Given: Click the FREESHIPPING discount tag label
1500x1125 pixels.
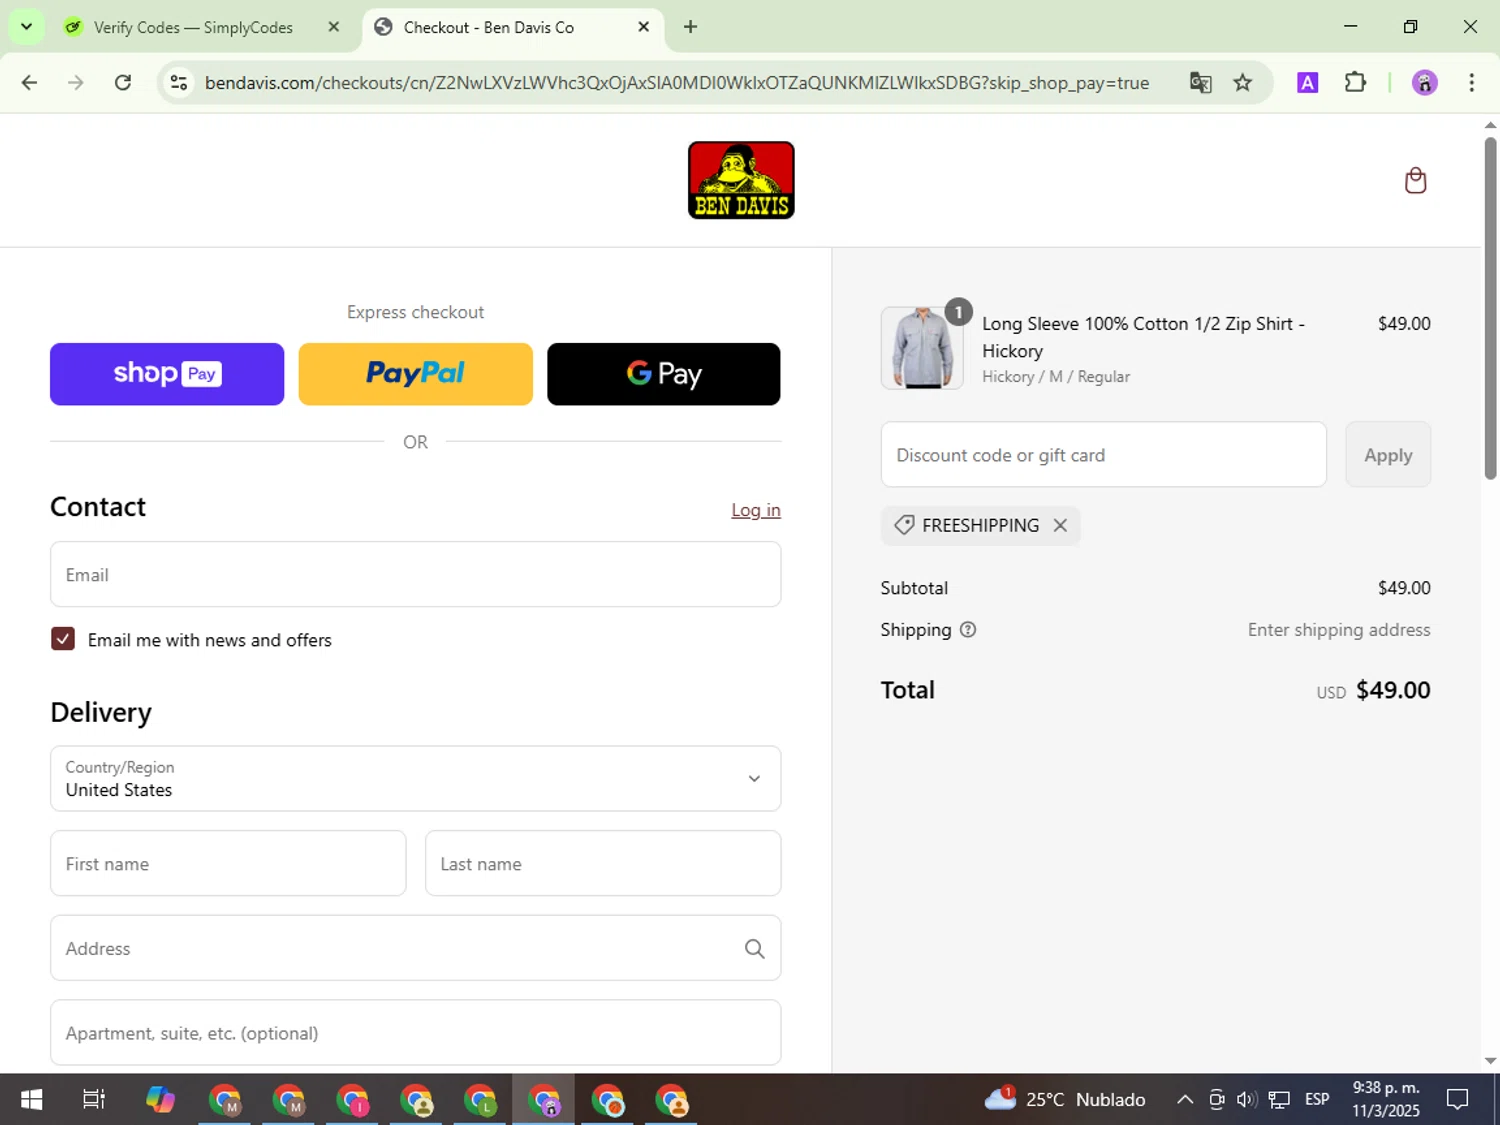Looking at the screenshot, I should tap(980, 525).
